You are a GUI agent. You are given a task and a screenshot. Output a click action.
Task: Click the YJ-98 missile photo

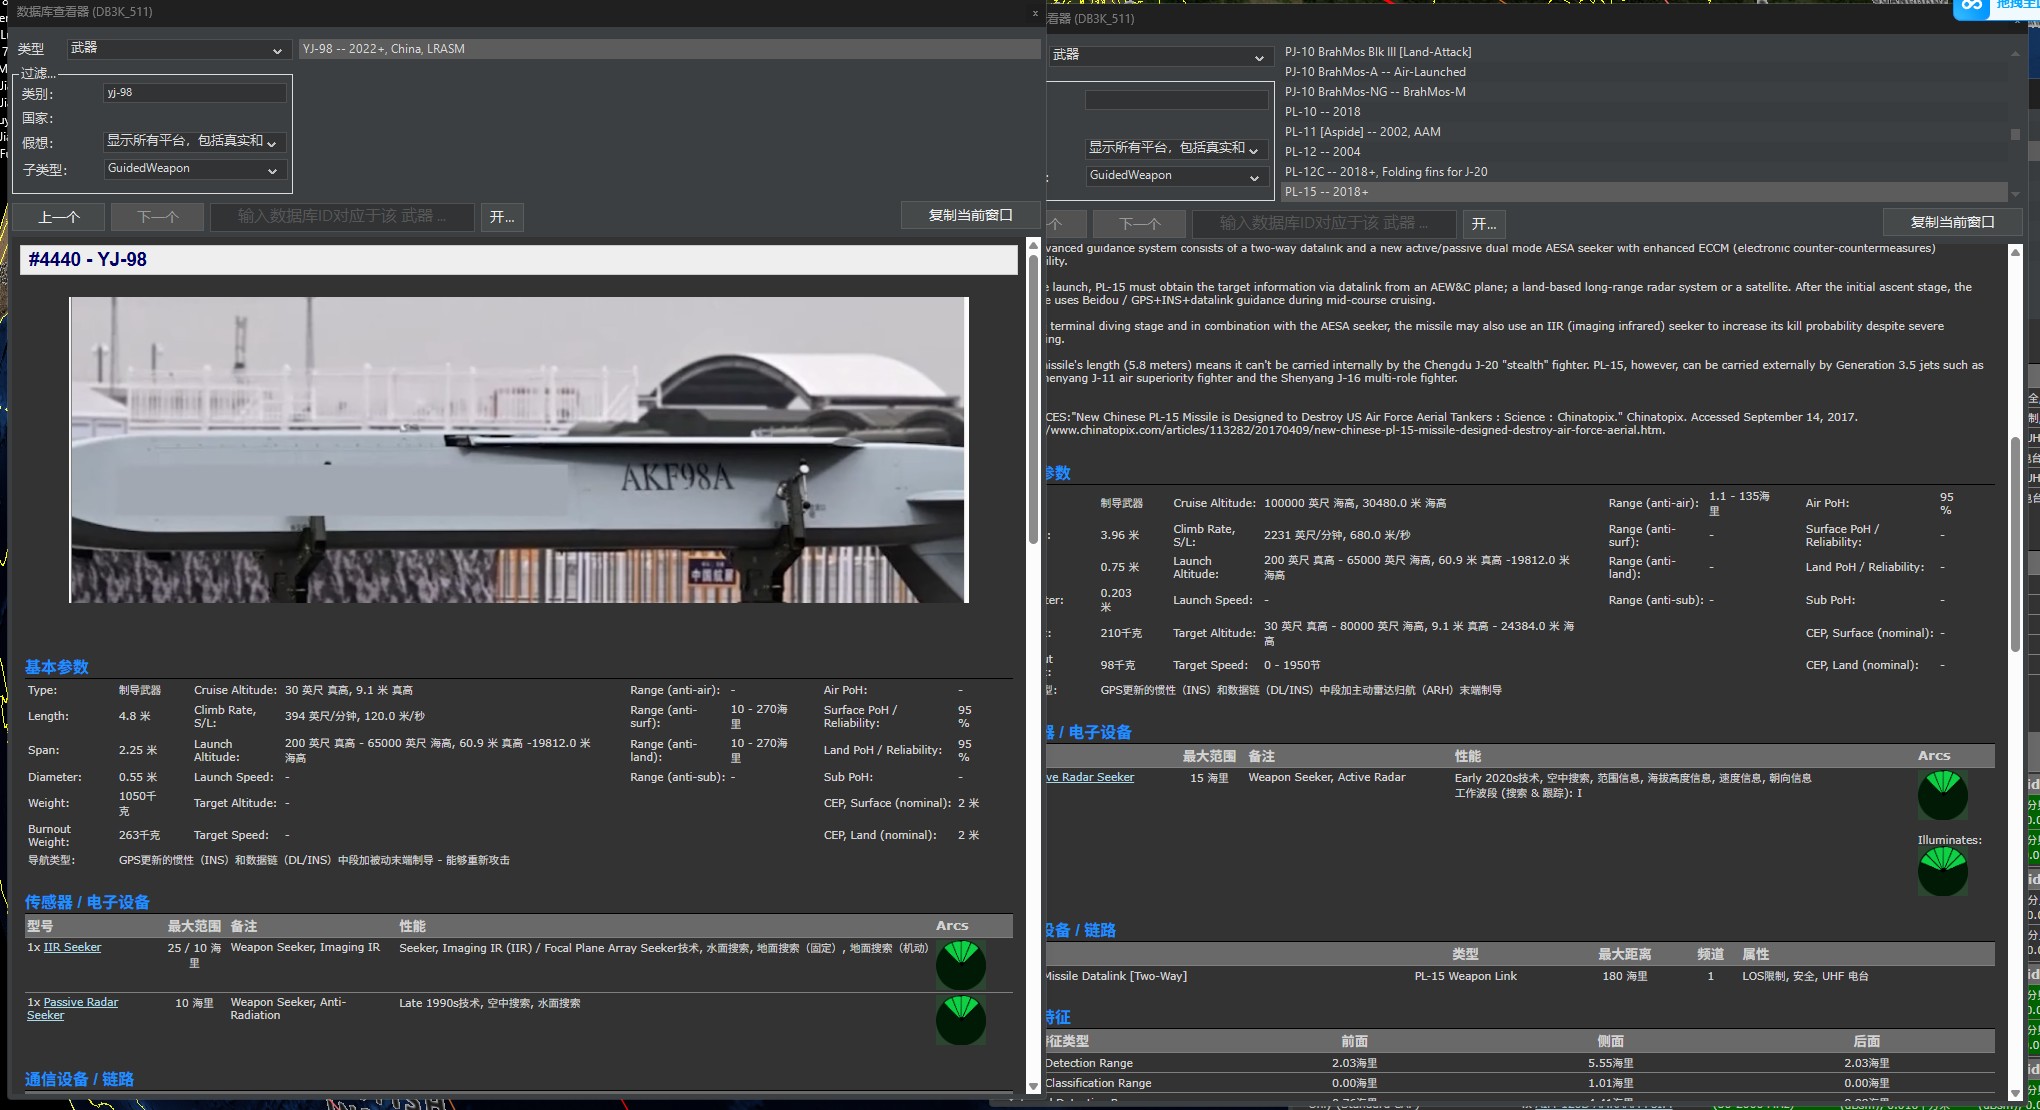coord(519,449)
